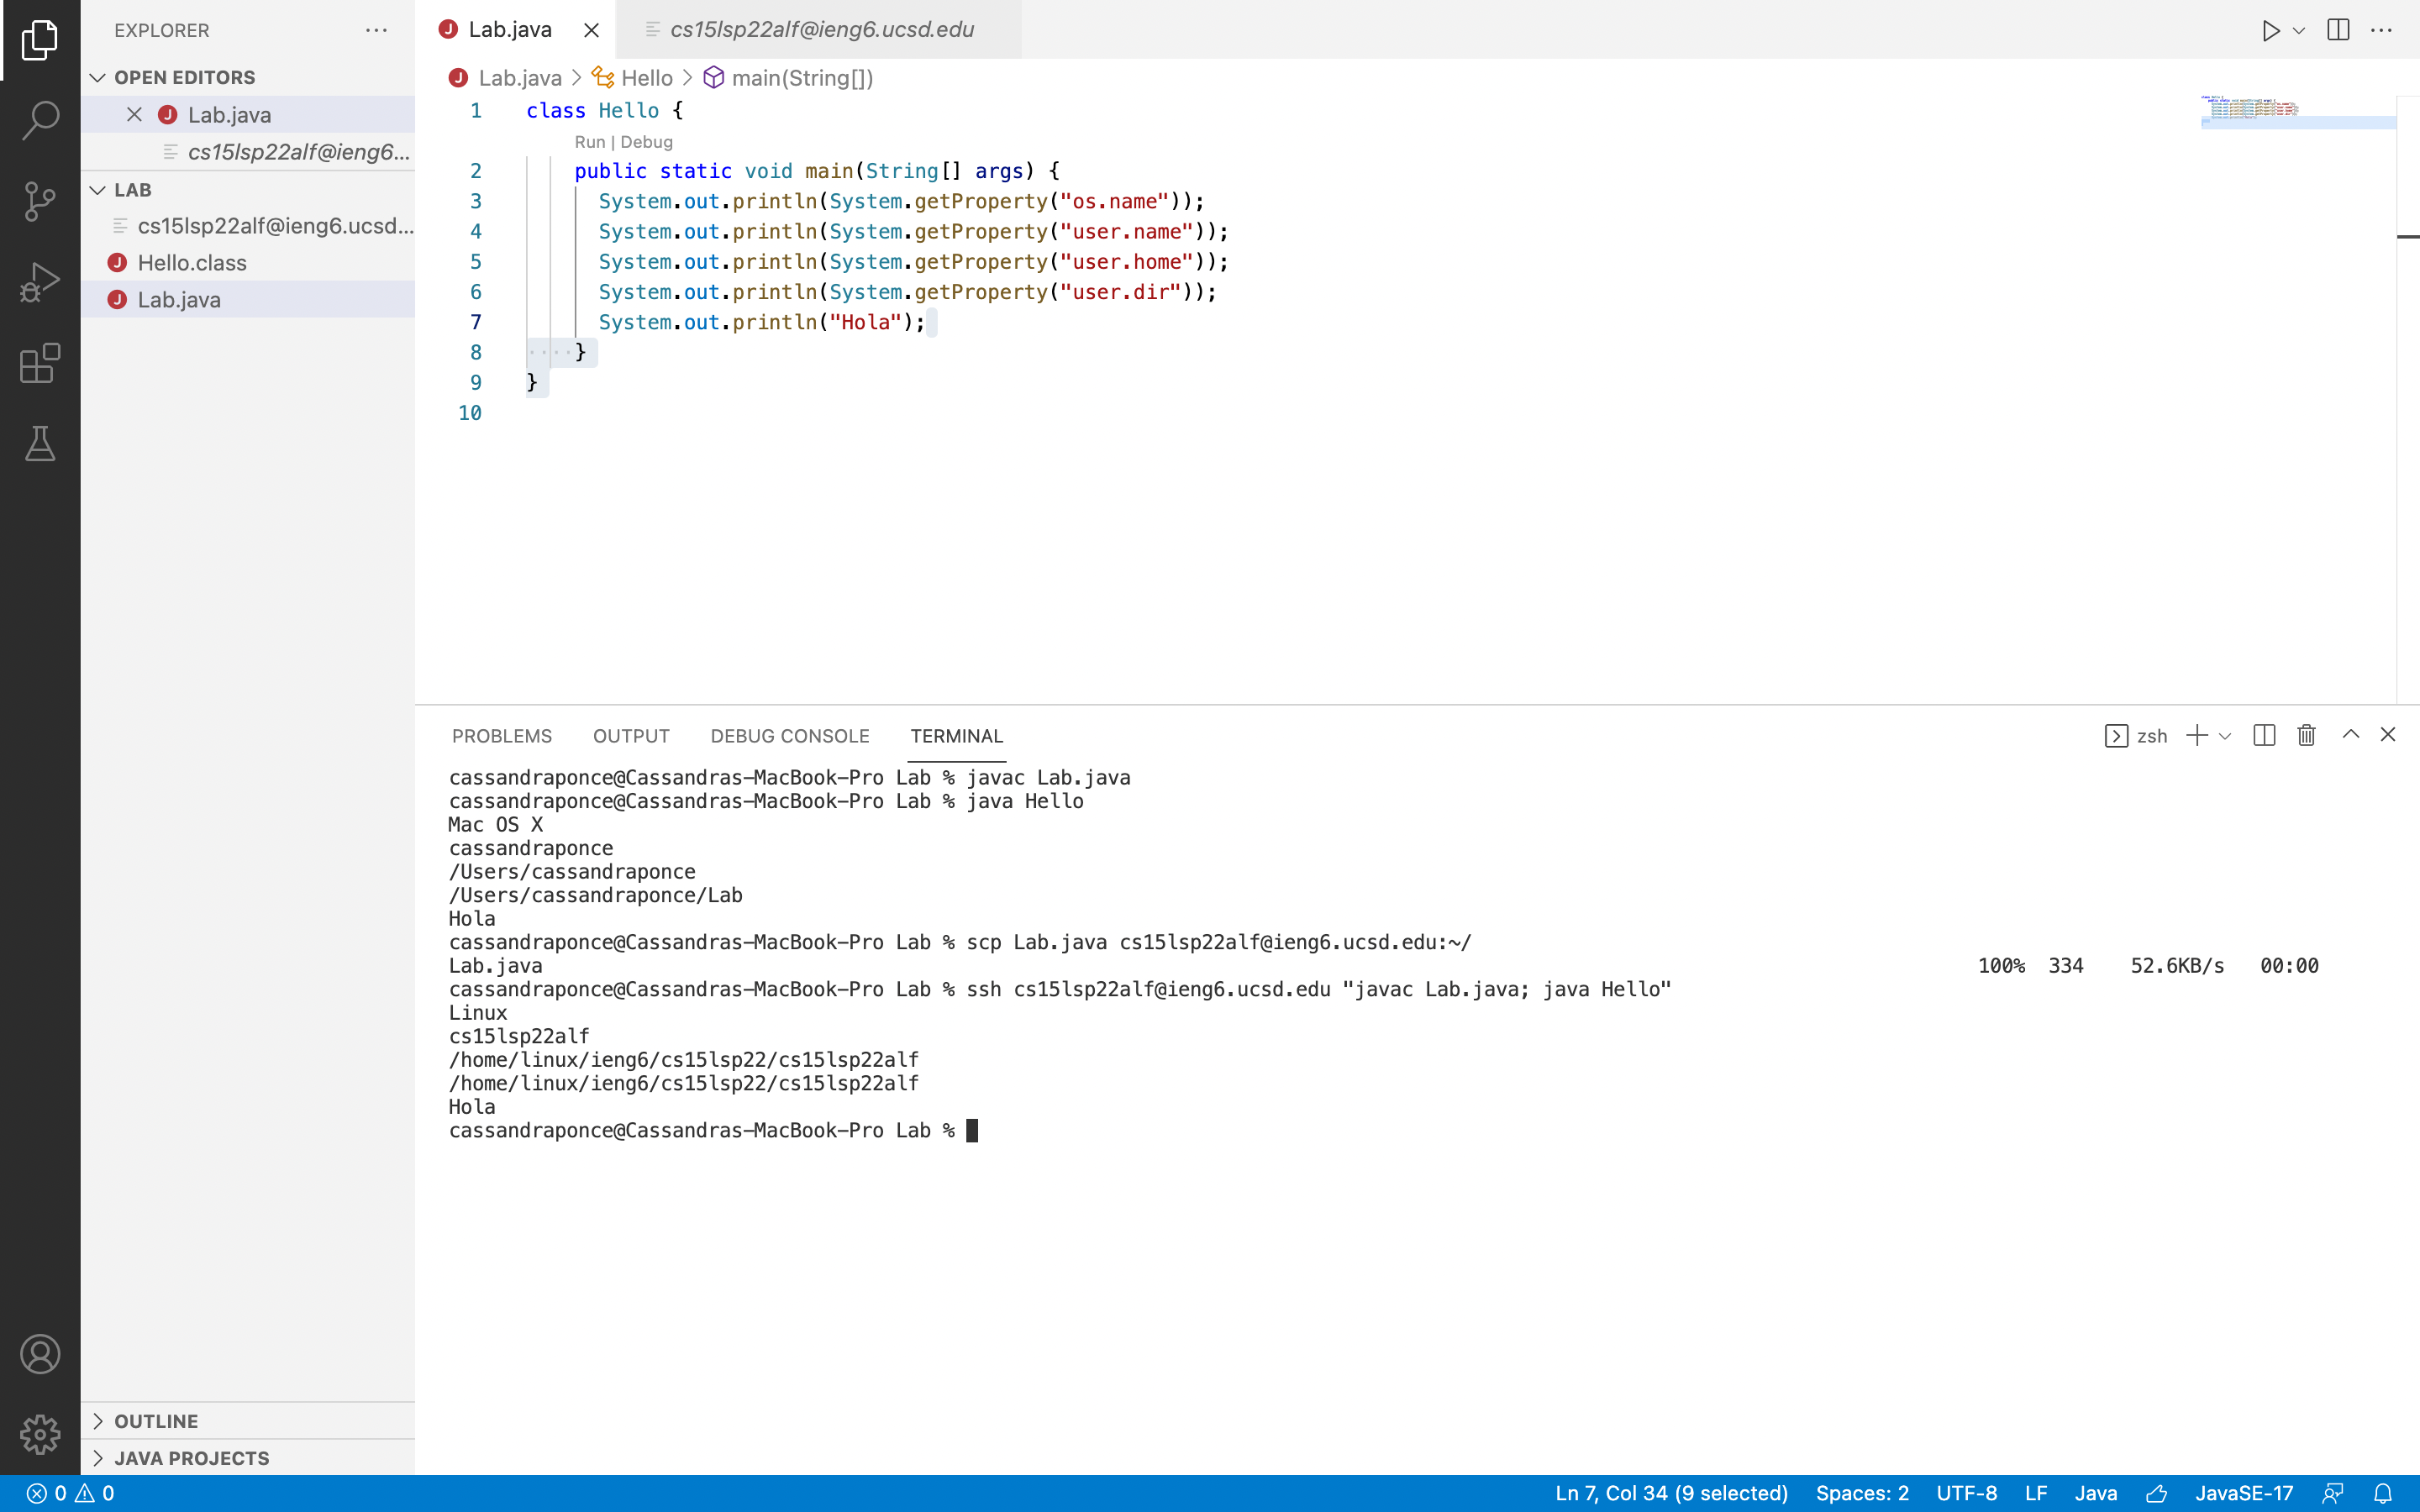Viewport: 2420px width, 1512px height.
Task: Click the feedback icon in status bar
Action: coord(2333,1493)
